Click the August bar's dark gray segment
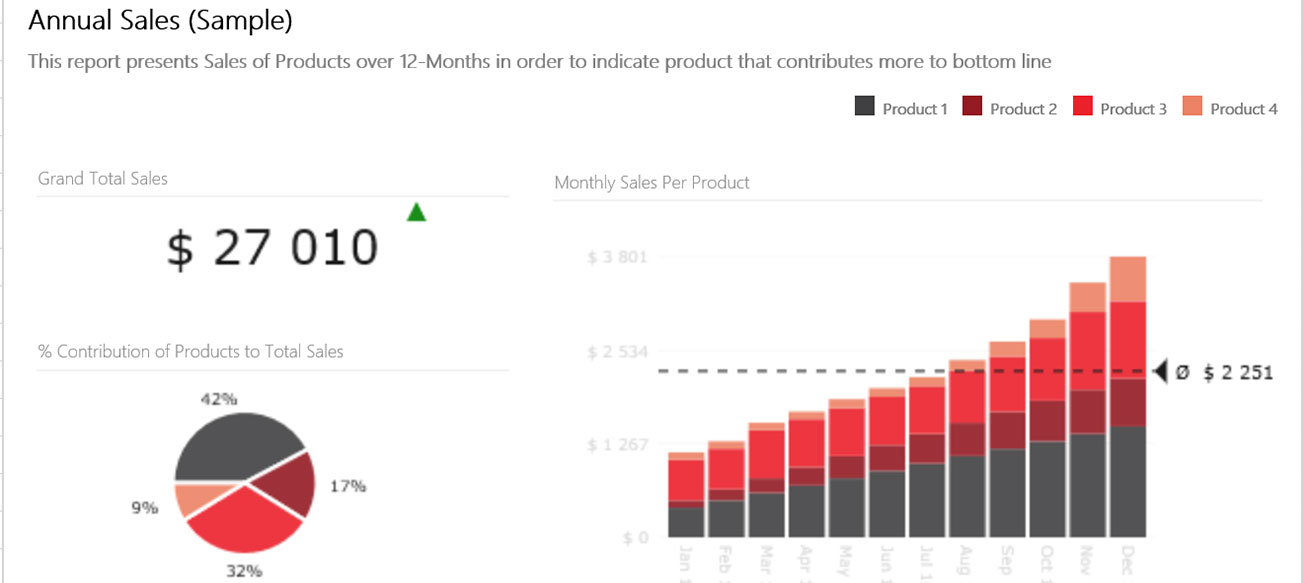This screenshot has height=583, width=1303. [x=967, y=496]
